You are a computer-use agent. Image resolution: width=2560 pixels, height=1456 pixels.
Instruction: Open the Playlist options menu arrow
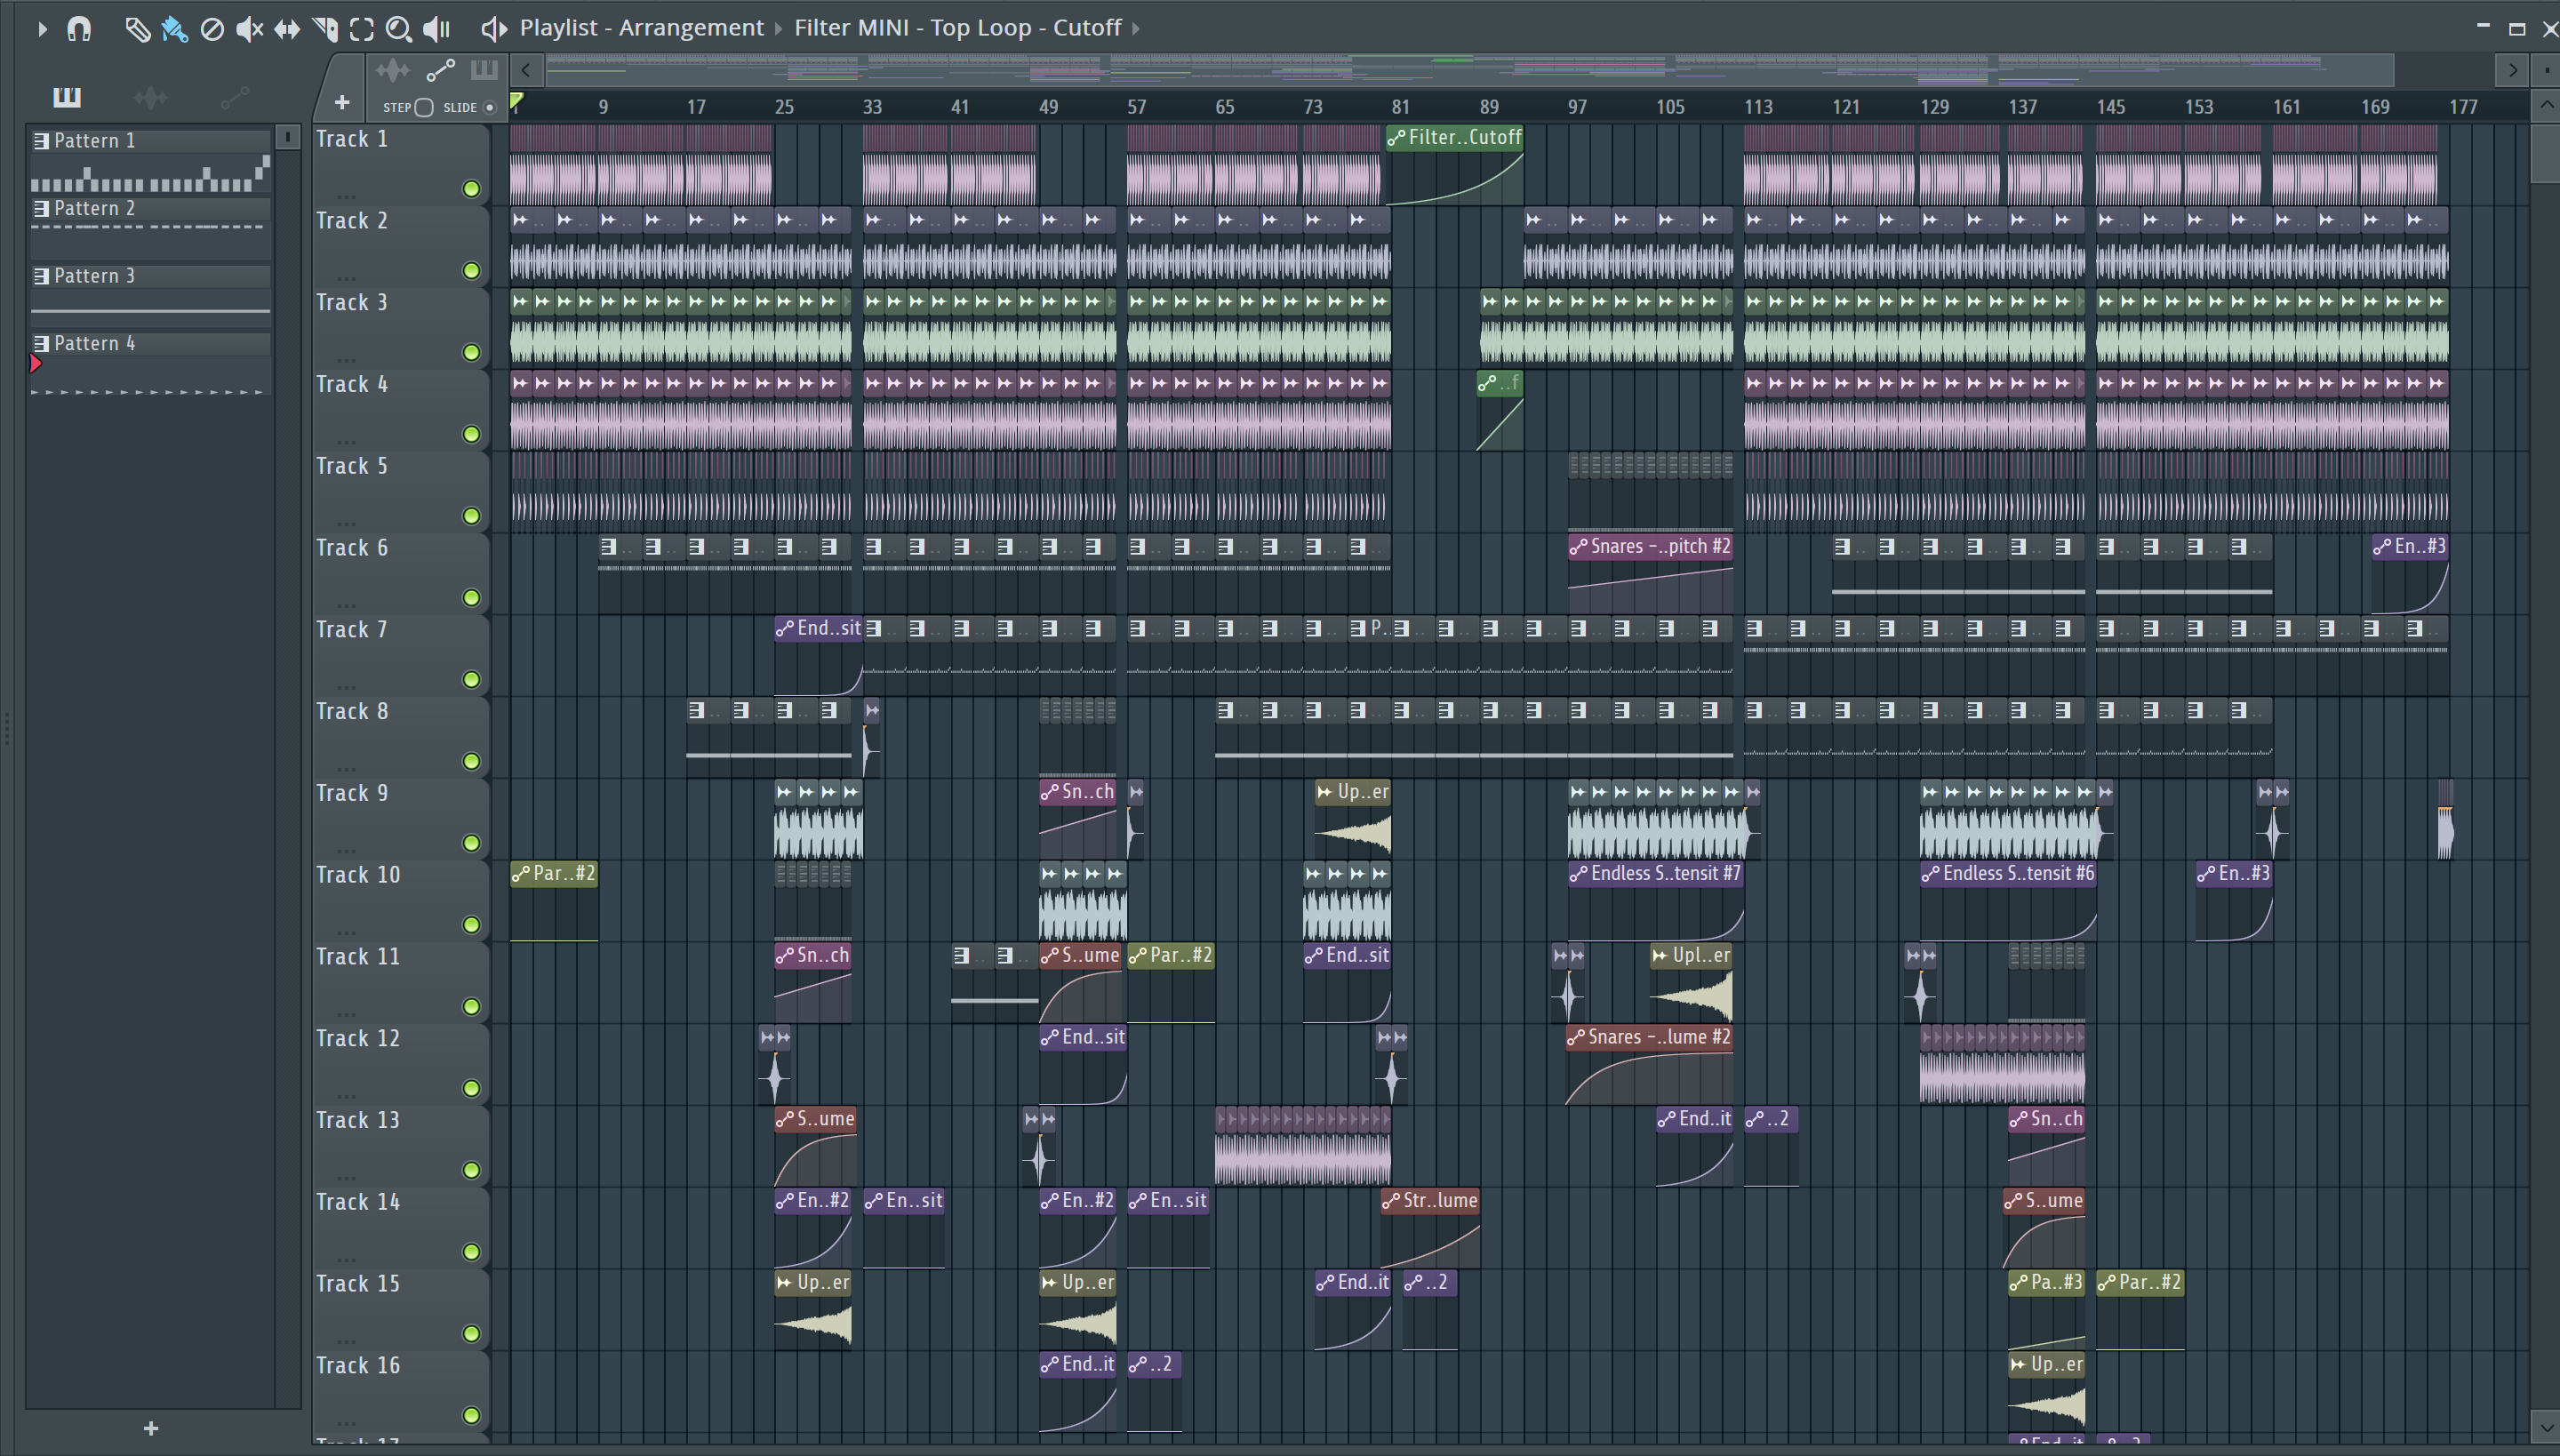(x=41, y=29)
